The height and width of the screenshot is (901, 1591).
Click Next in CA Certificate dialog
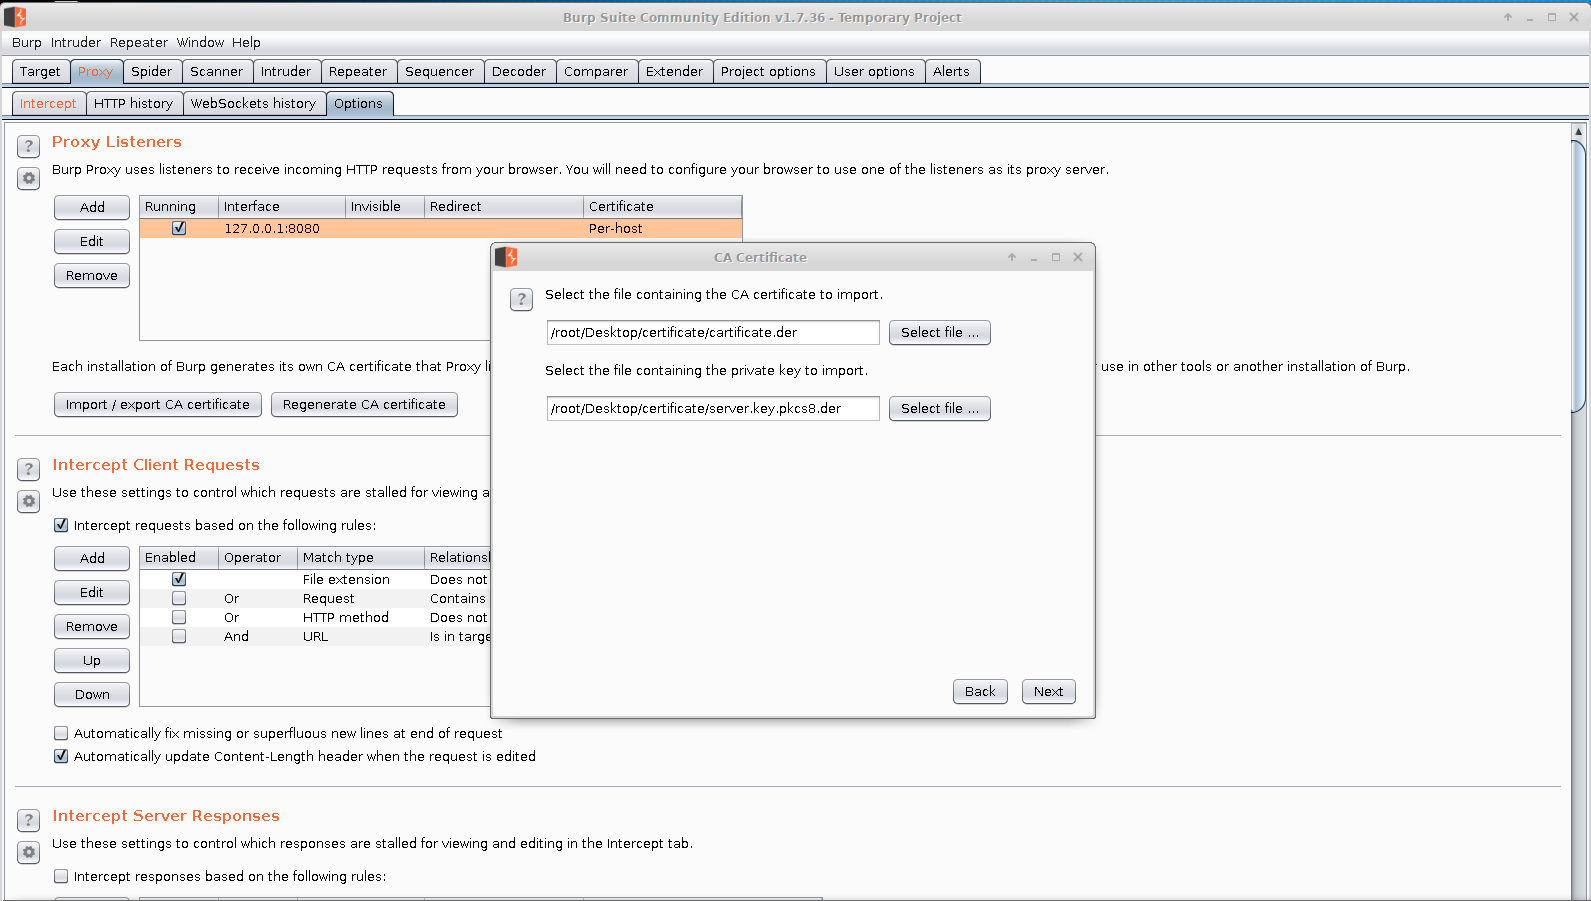pos(1049,691)
